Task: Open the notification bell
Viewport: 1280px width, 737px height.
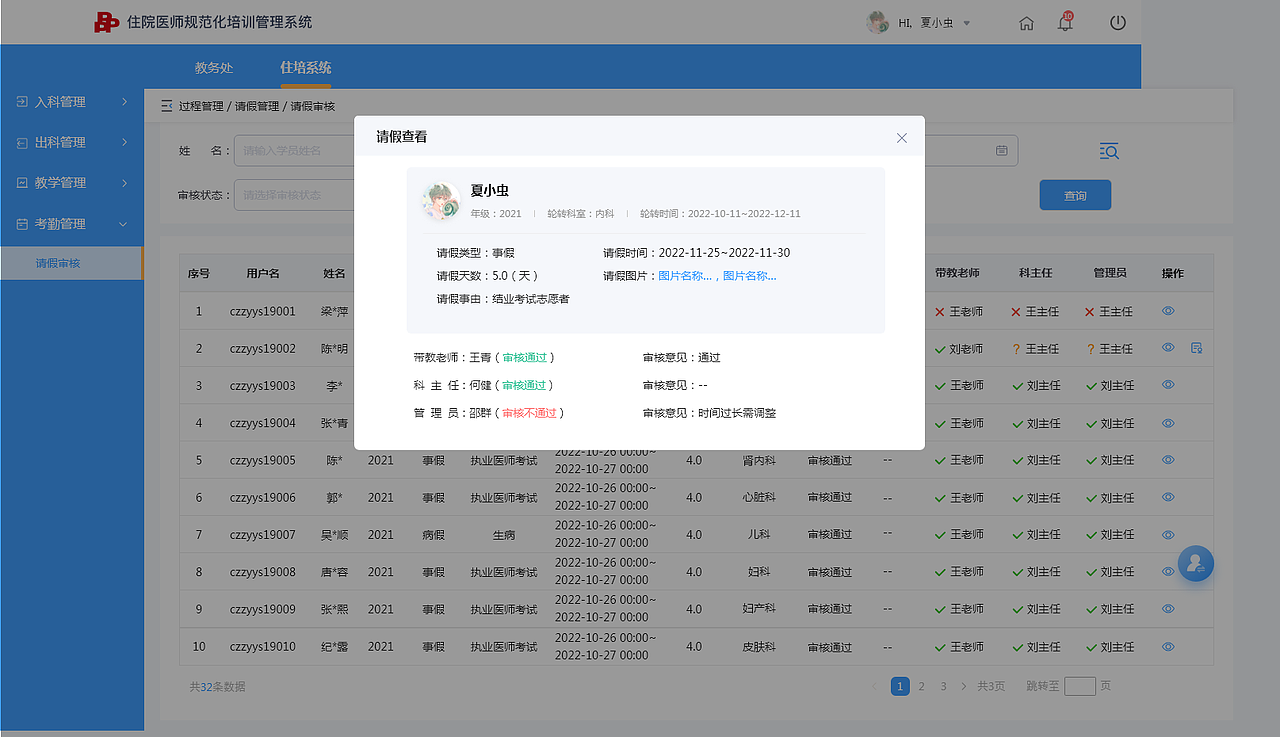Action: 1065,22
